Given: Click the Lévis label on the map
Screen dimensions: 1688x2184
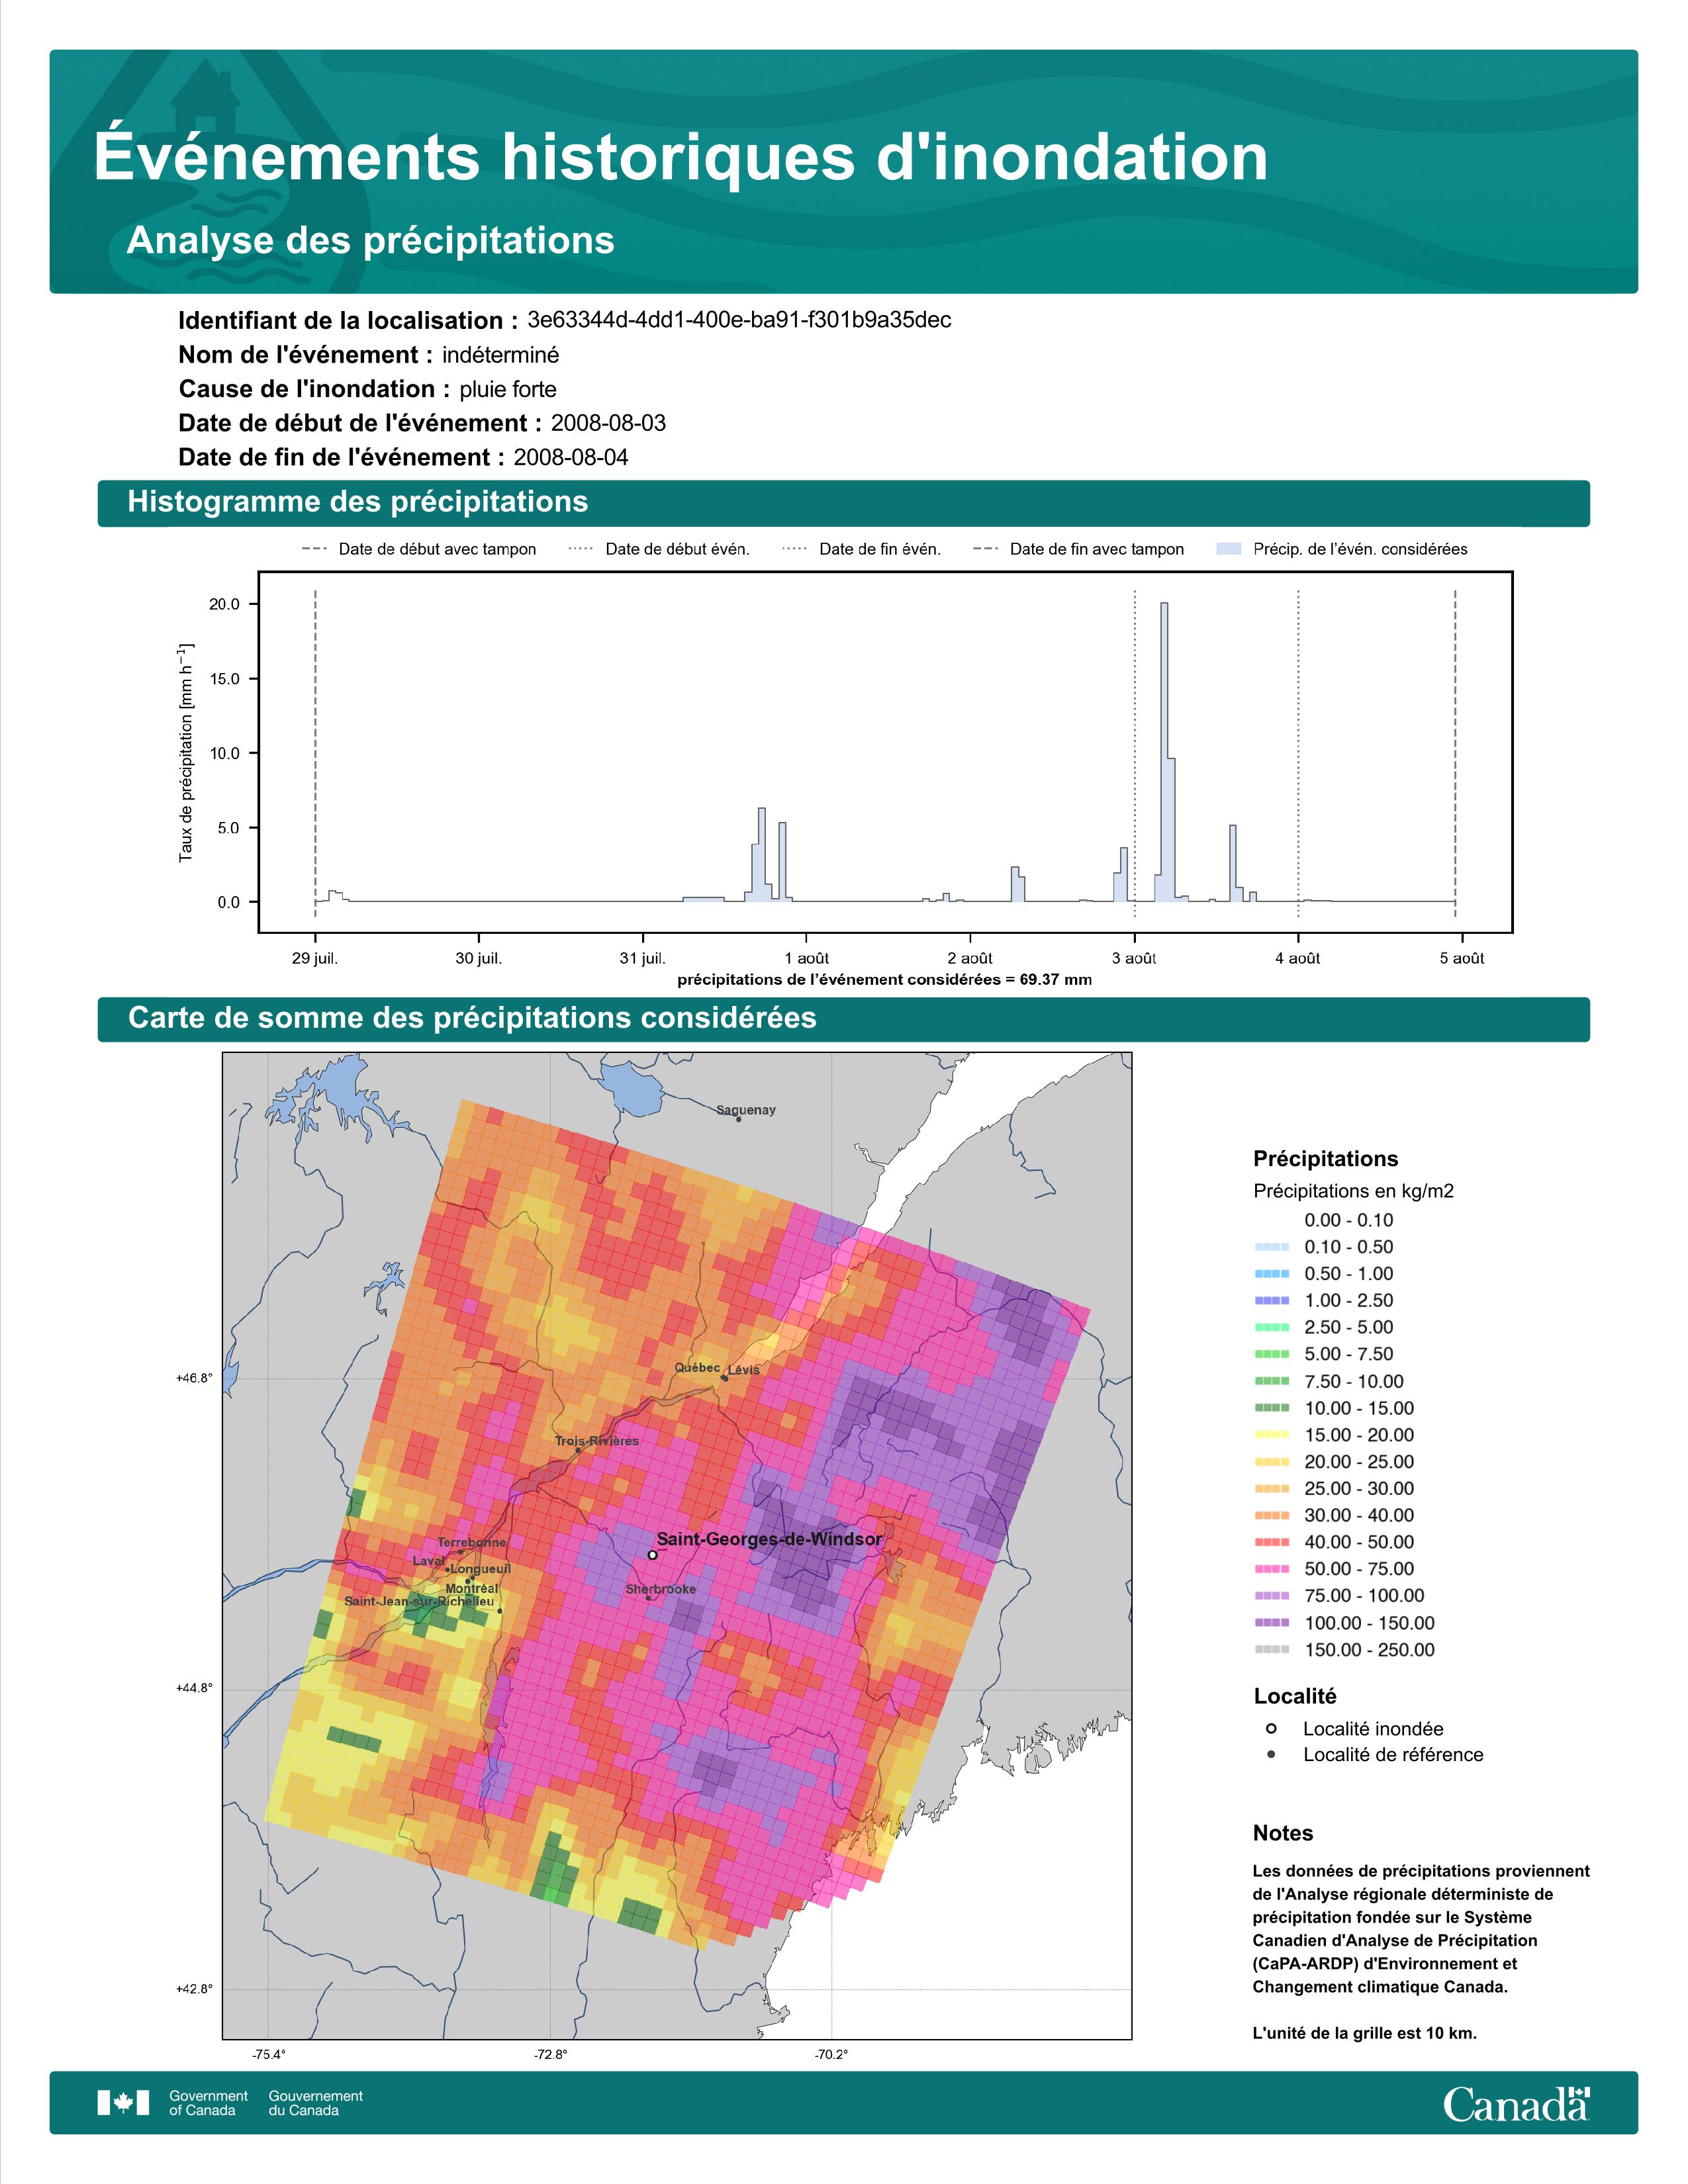Looking at the screenshot, I should click(x=744, y=1370).
